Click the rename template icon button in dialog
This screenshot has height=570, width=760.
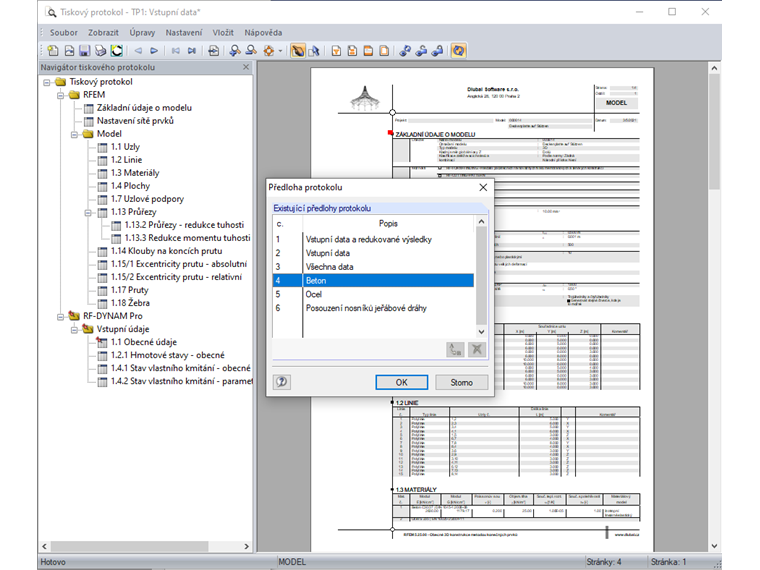tap(455, 349)
